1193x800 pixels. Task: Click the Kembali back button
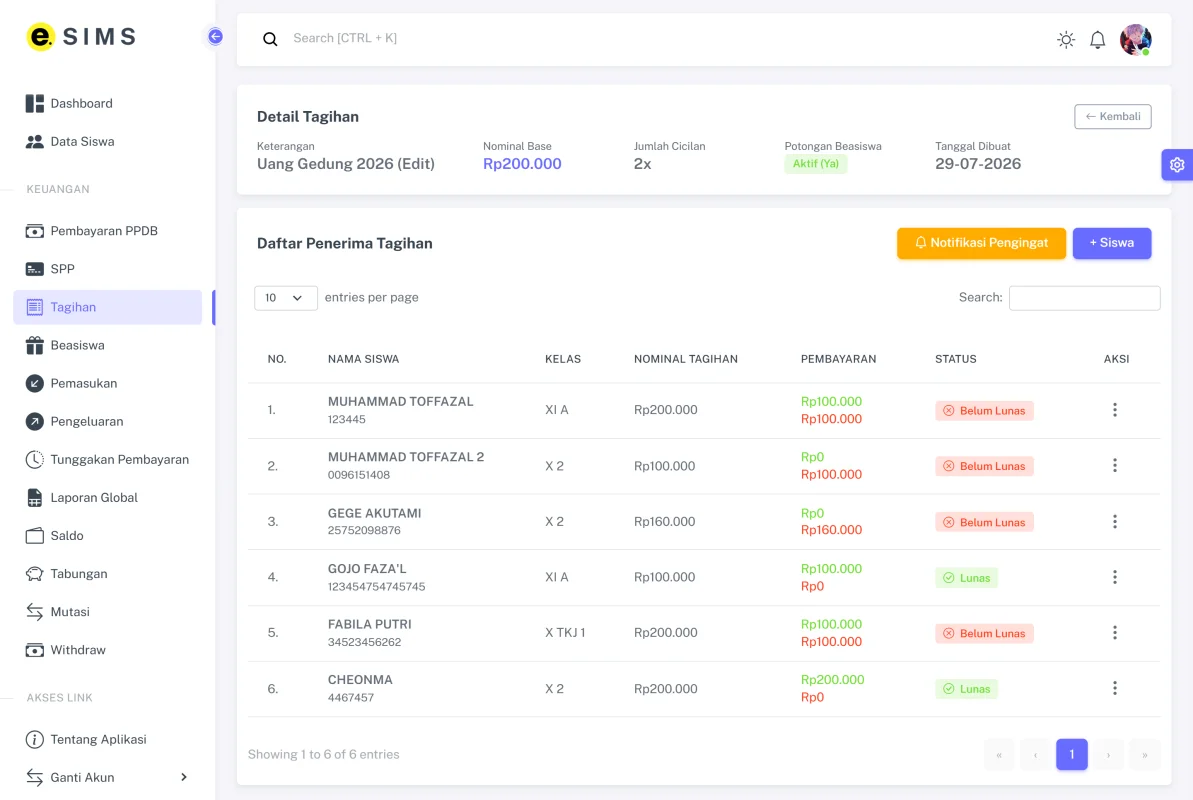tap(1112, 116)
